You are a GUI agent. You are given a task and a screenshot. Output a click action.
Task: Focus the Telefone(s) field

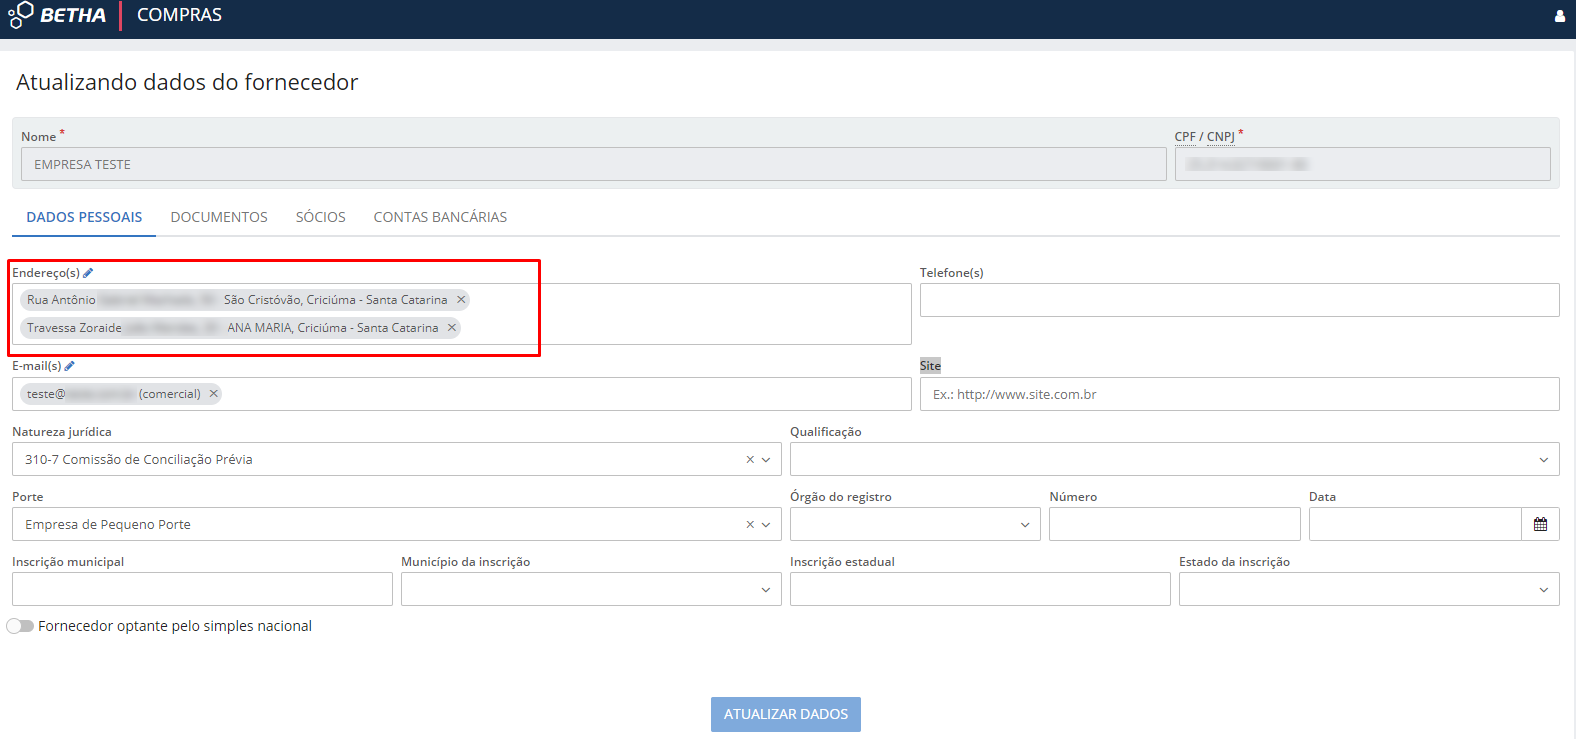pos(1240,300)
